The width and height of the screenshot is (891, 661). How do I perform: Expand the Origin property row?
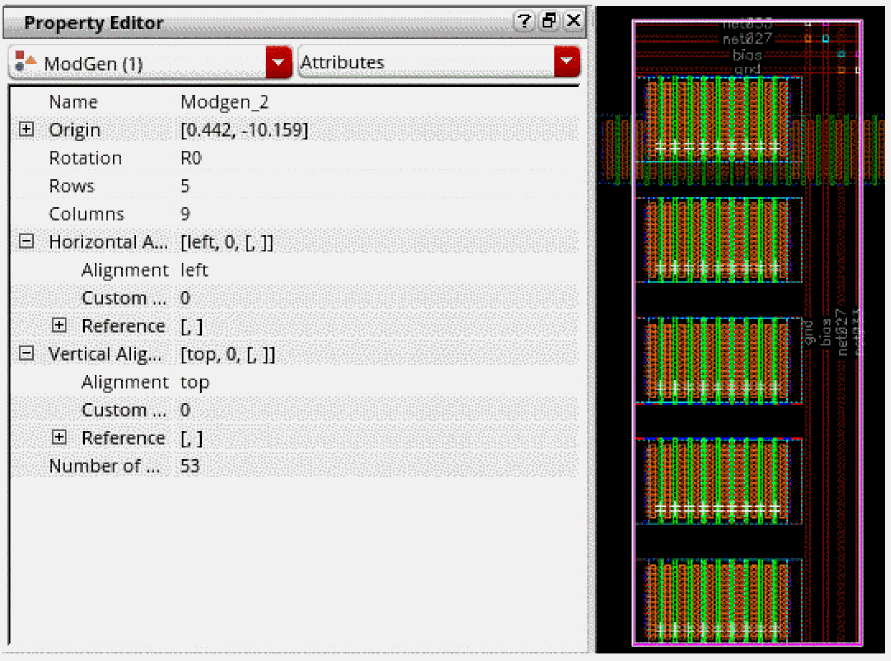coord(26,129)
